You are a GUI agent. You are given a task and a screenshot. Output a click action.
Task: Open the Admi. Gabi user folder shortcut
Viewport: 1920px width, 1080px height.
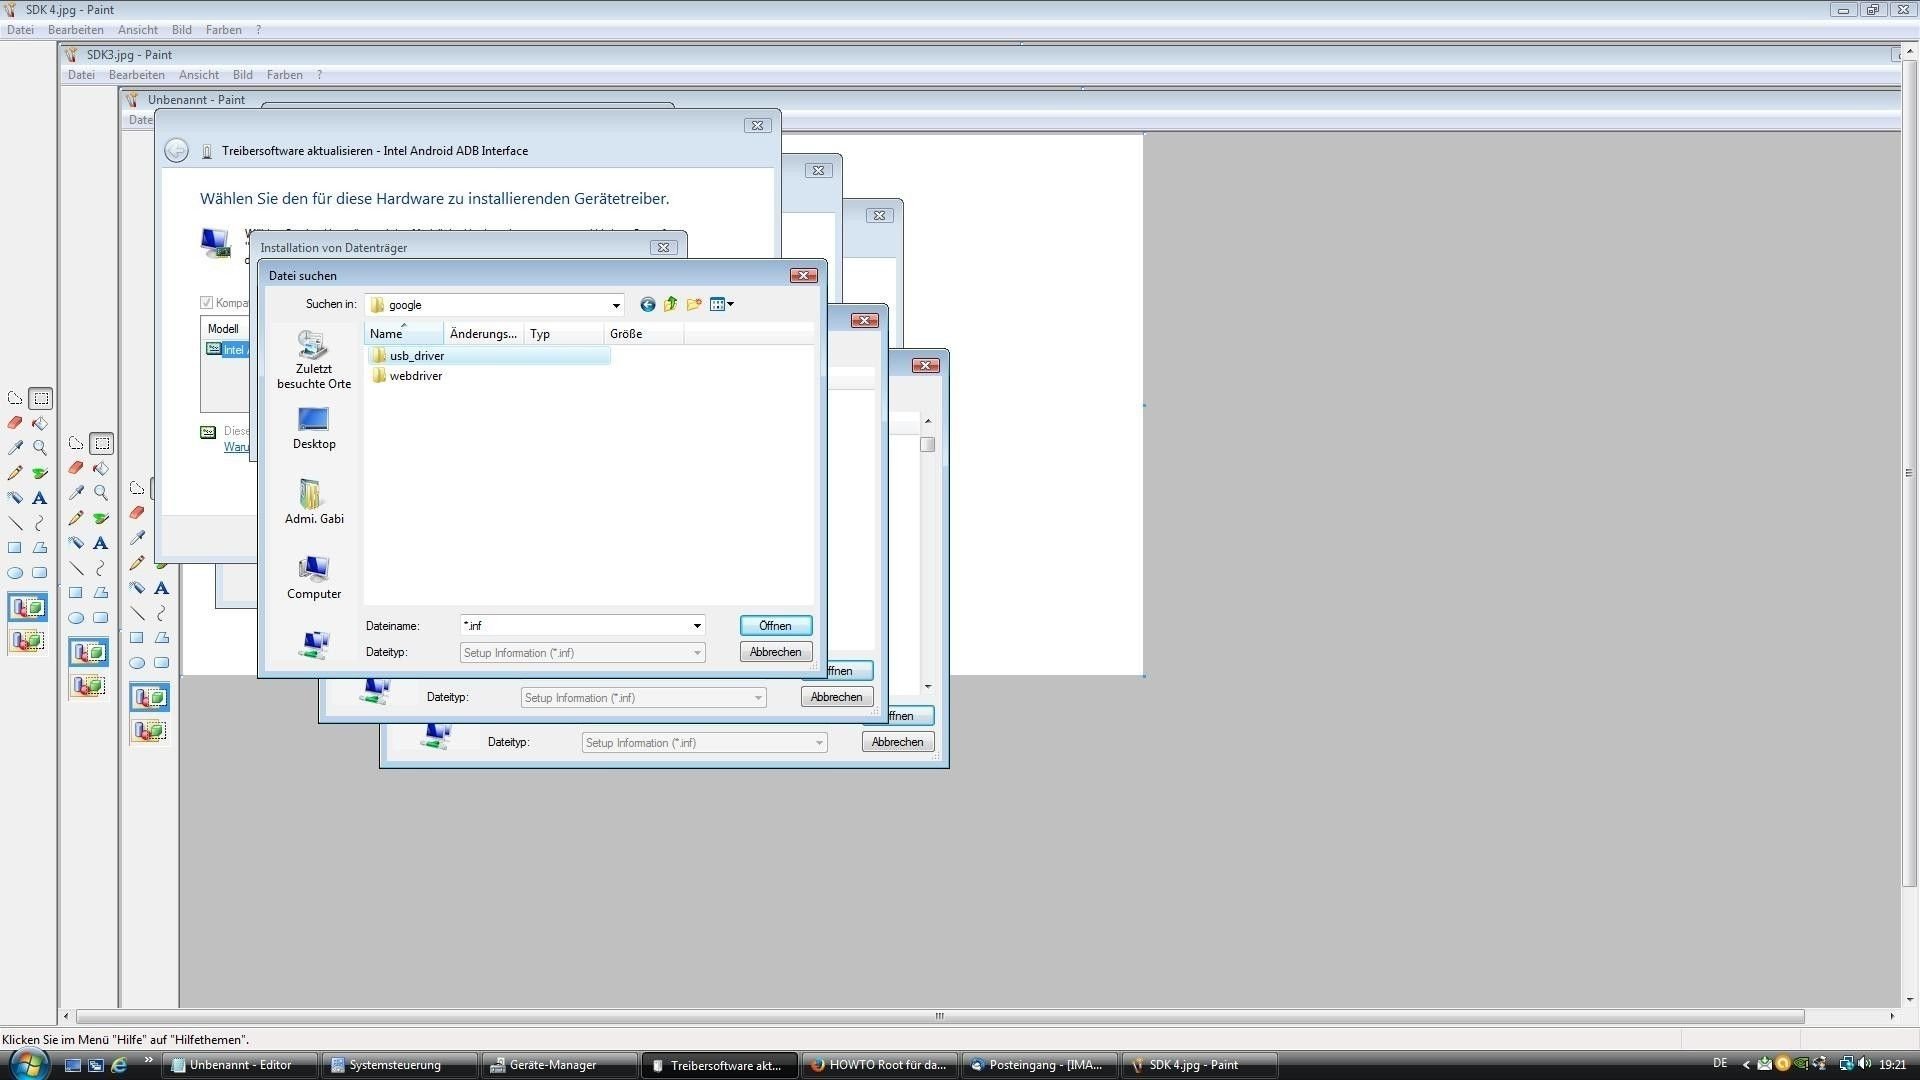tap(314, 502)
